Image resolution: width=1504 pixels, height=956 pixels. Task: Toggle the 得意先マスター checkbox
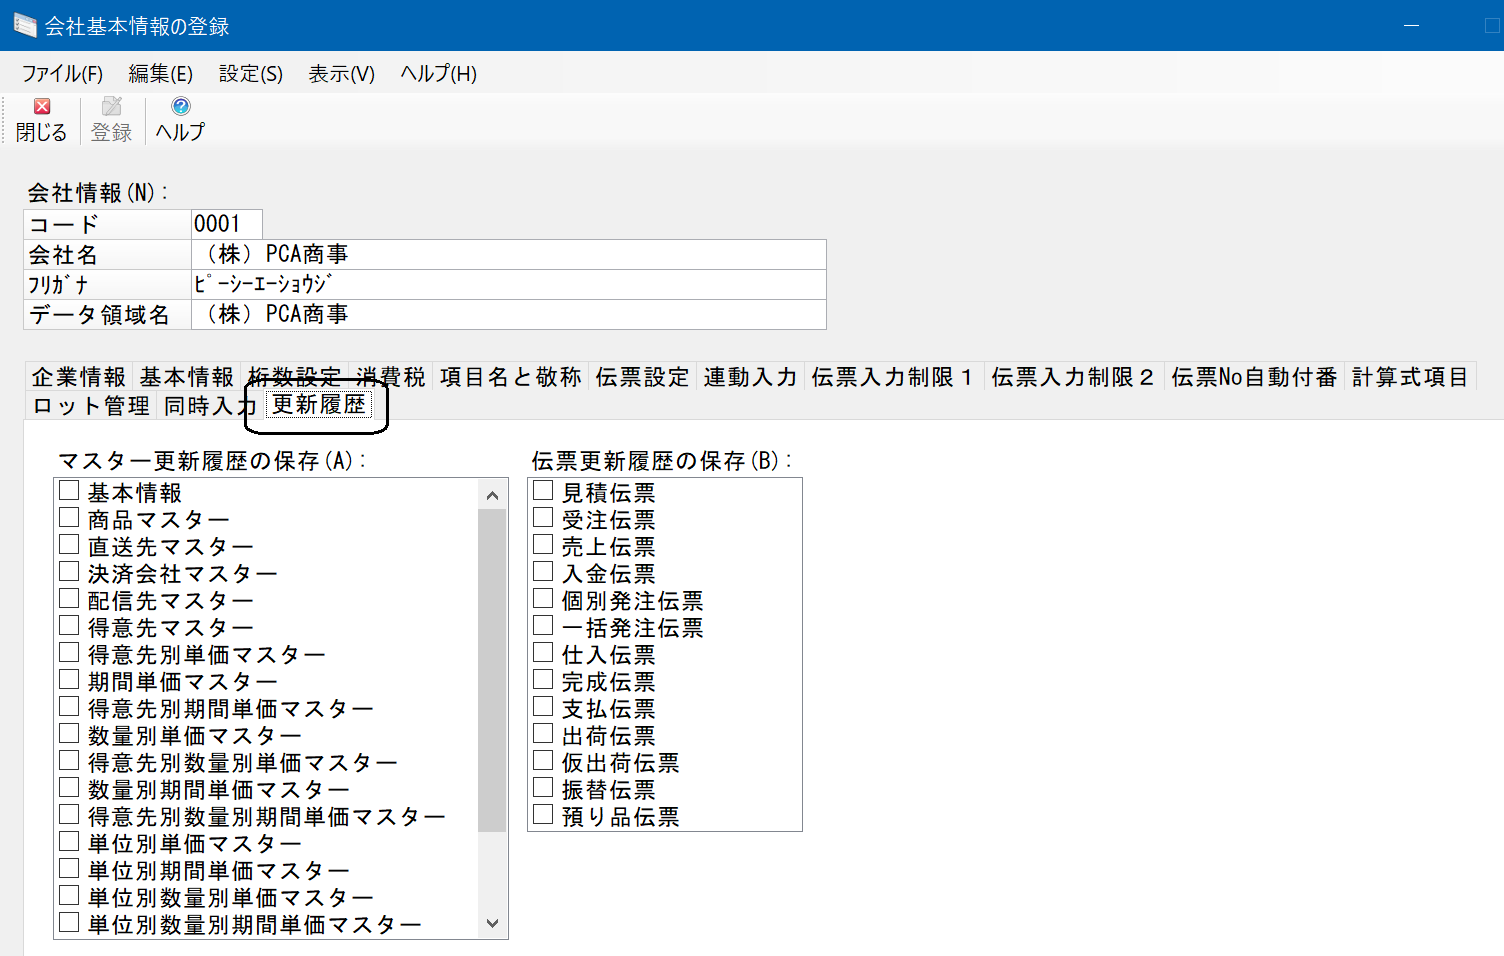coord(69,626)
